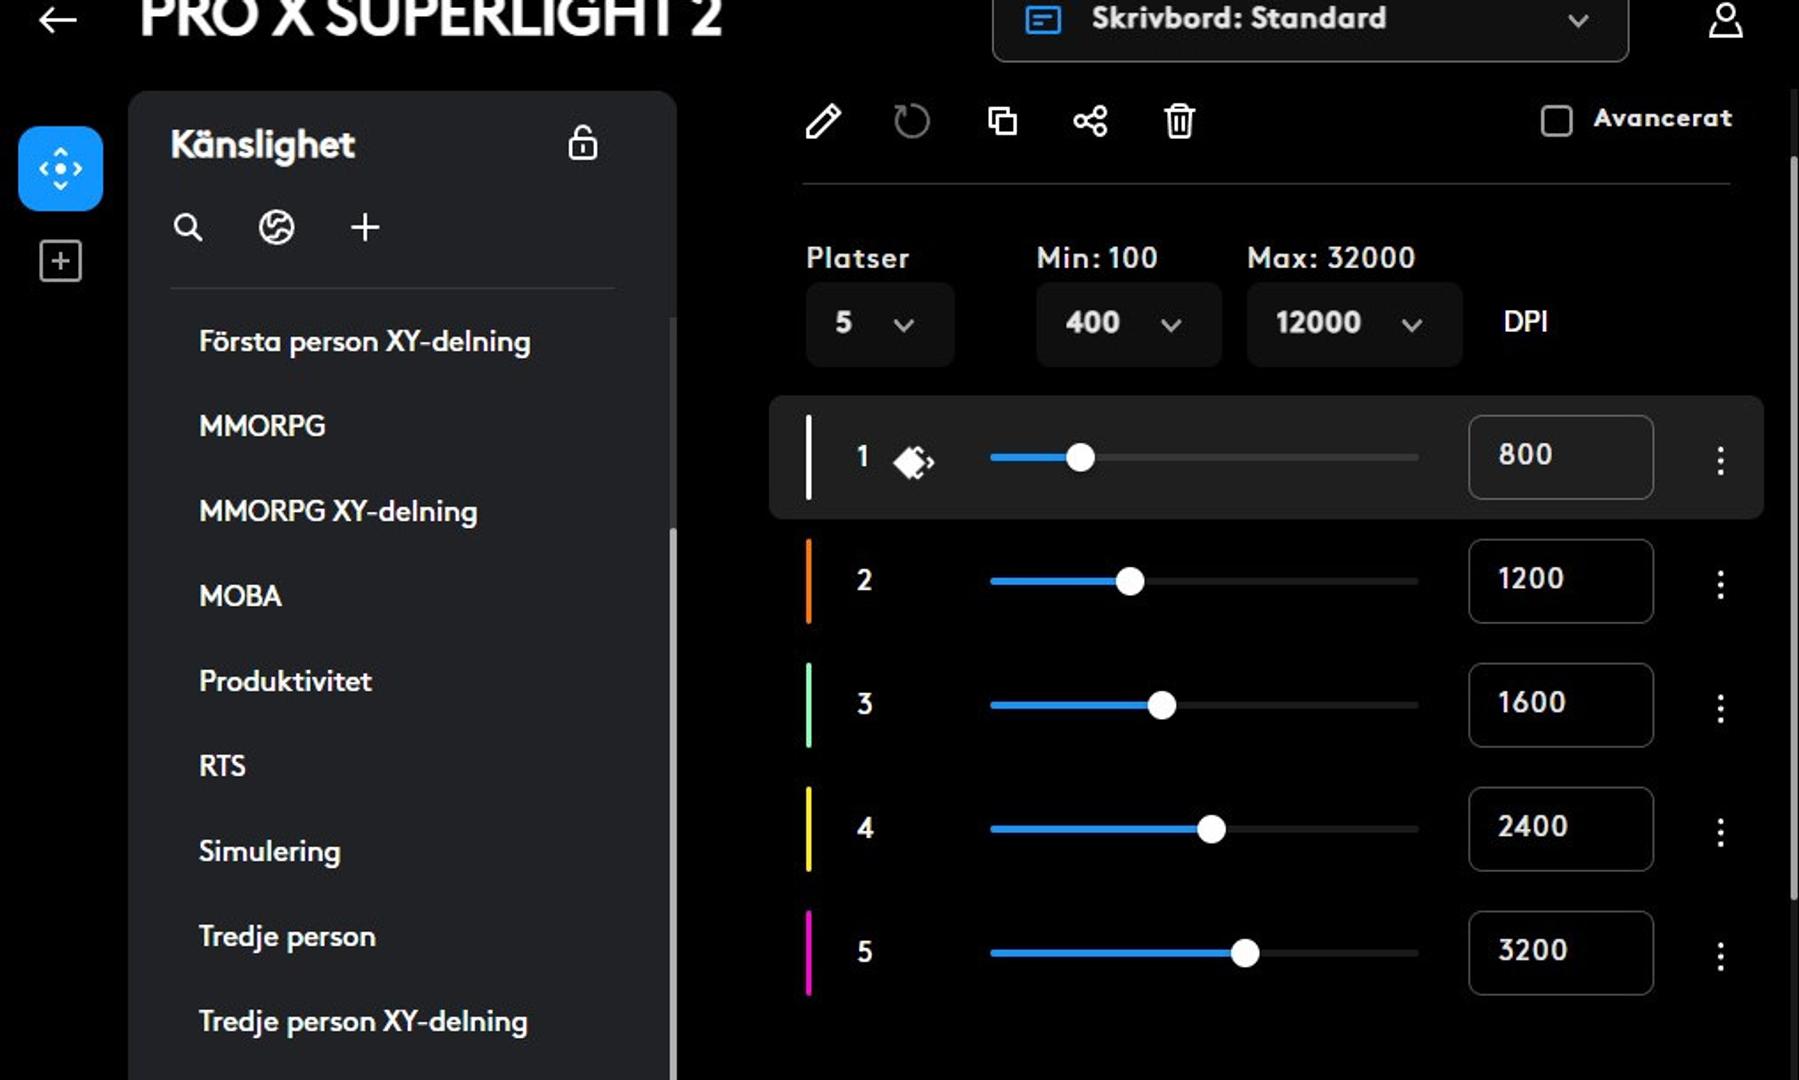Choose the Simulering preset

[270, 851]
